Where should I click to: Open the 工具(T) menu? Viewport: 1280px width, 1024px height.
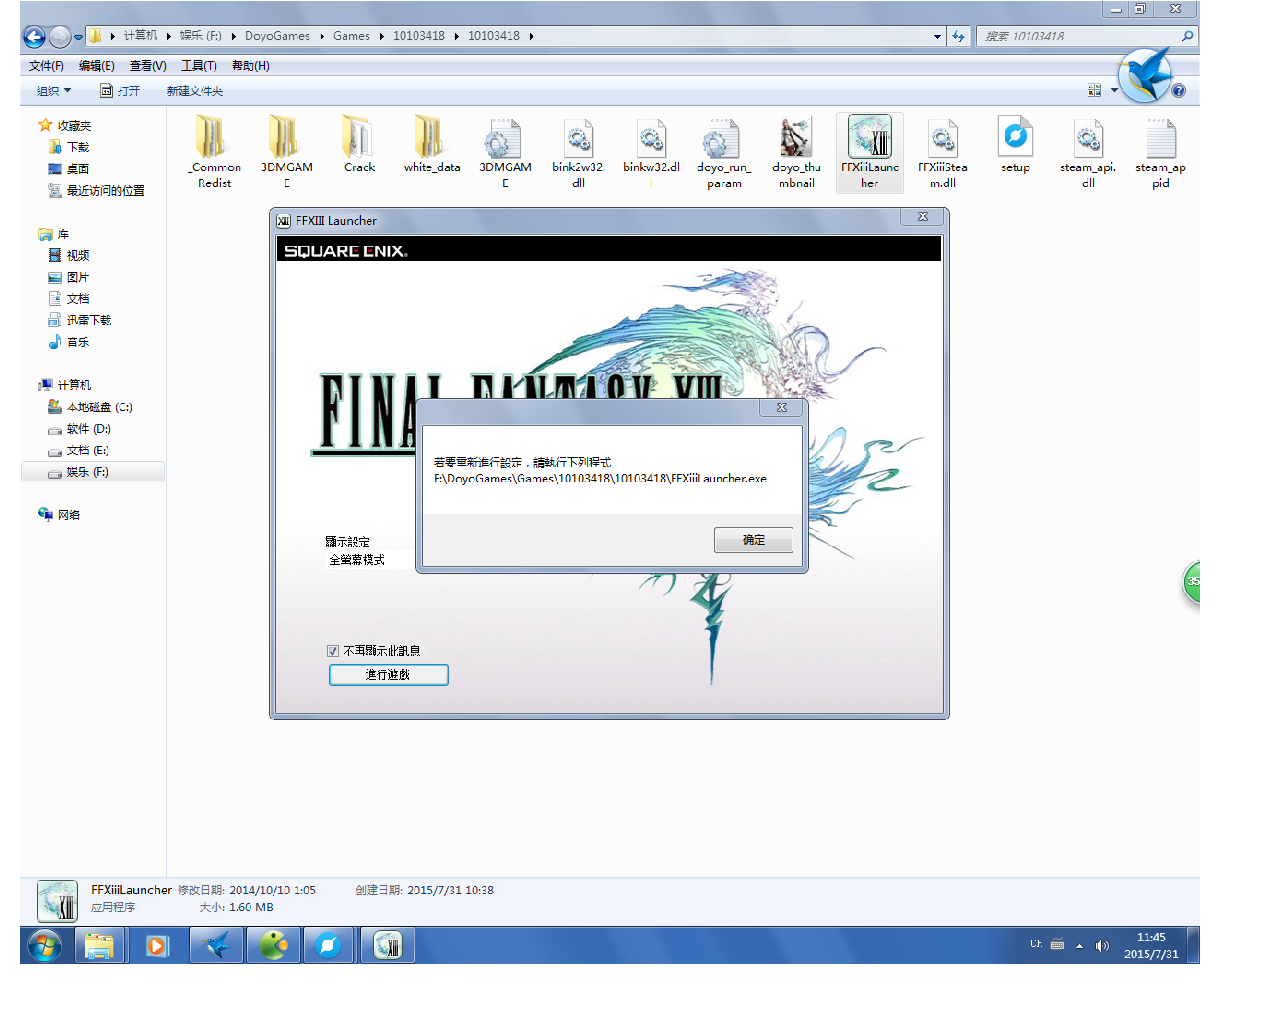pyautogui.click(x=199, y=66)
